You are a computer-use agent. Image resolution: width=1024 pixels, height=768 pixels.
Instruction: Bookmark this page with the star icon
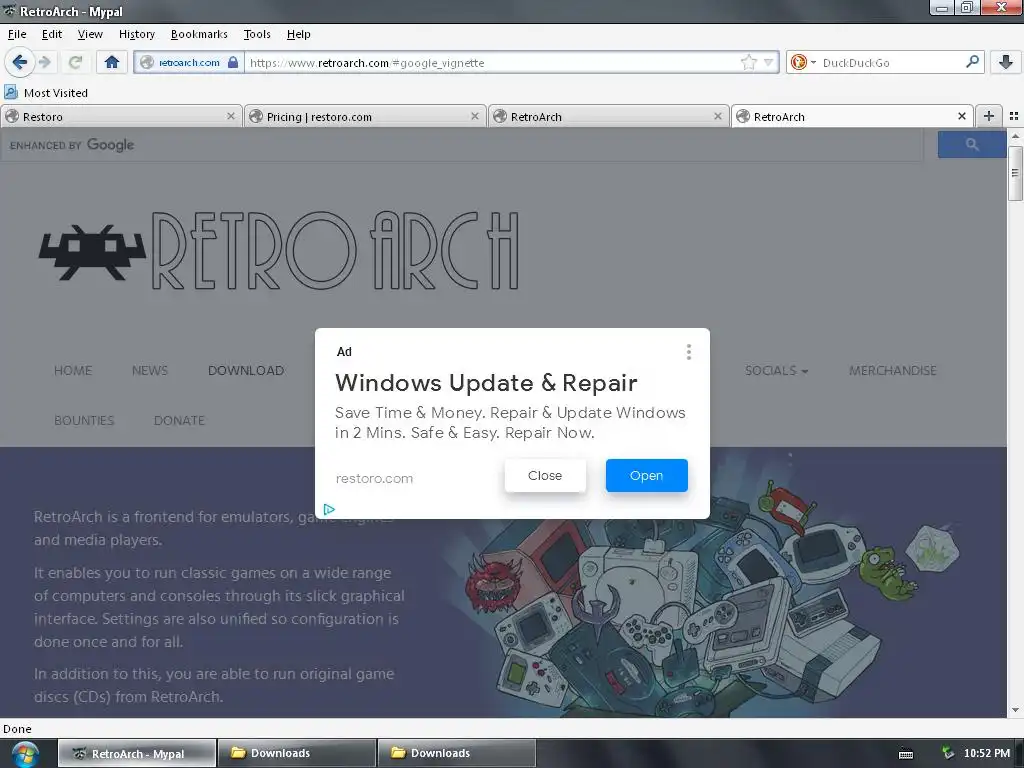click(x=748, y=63)
